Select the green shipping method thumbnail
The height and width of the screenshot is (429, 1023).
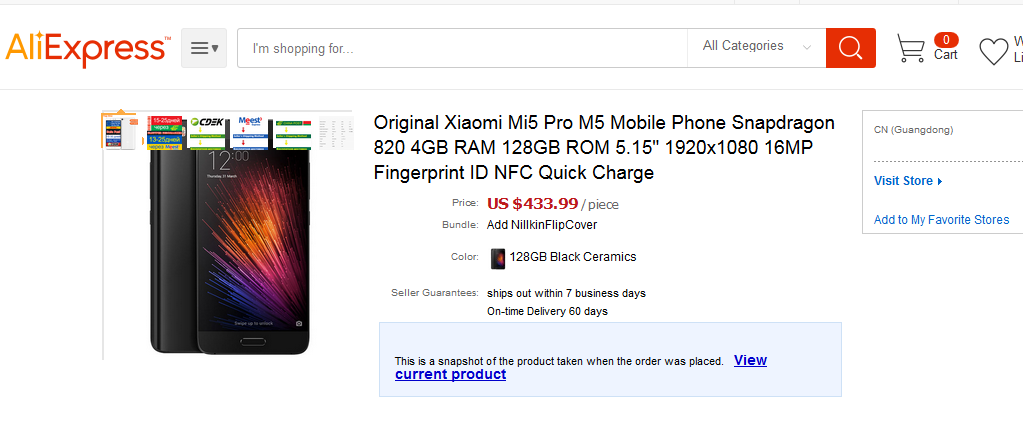click(x=293, y=132)
